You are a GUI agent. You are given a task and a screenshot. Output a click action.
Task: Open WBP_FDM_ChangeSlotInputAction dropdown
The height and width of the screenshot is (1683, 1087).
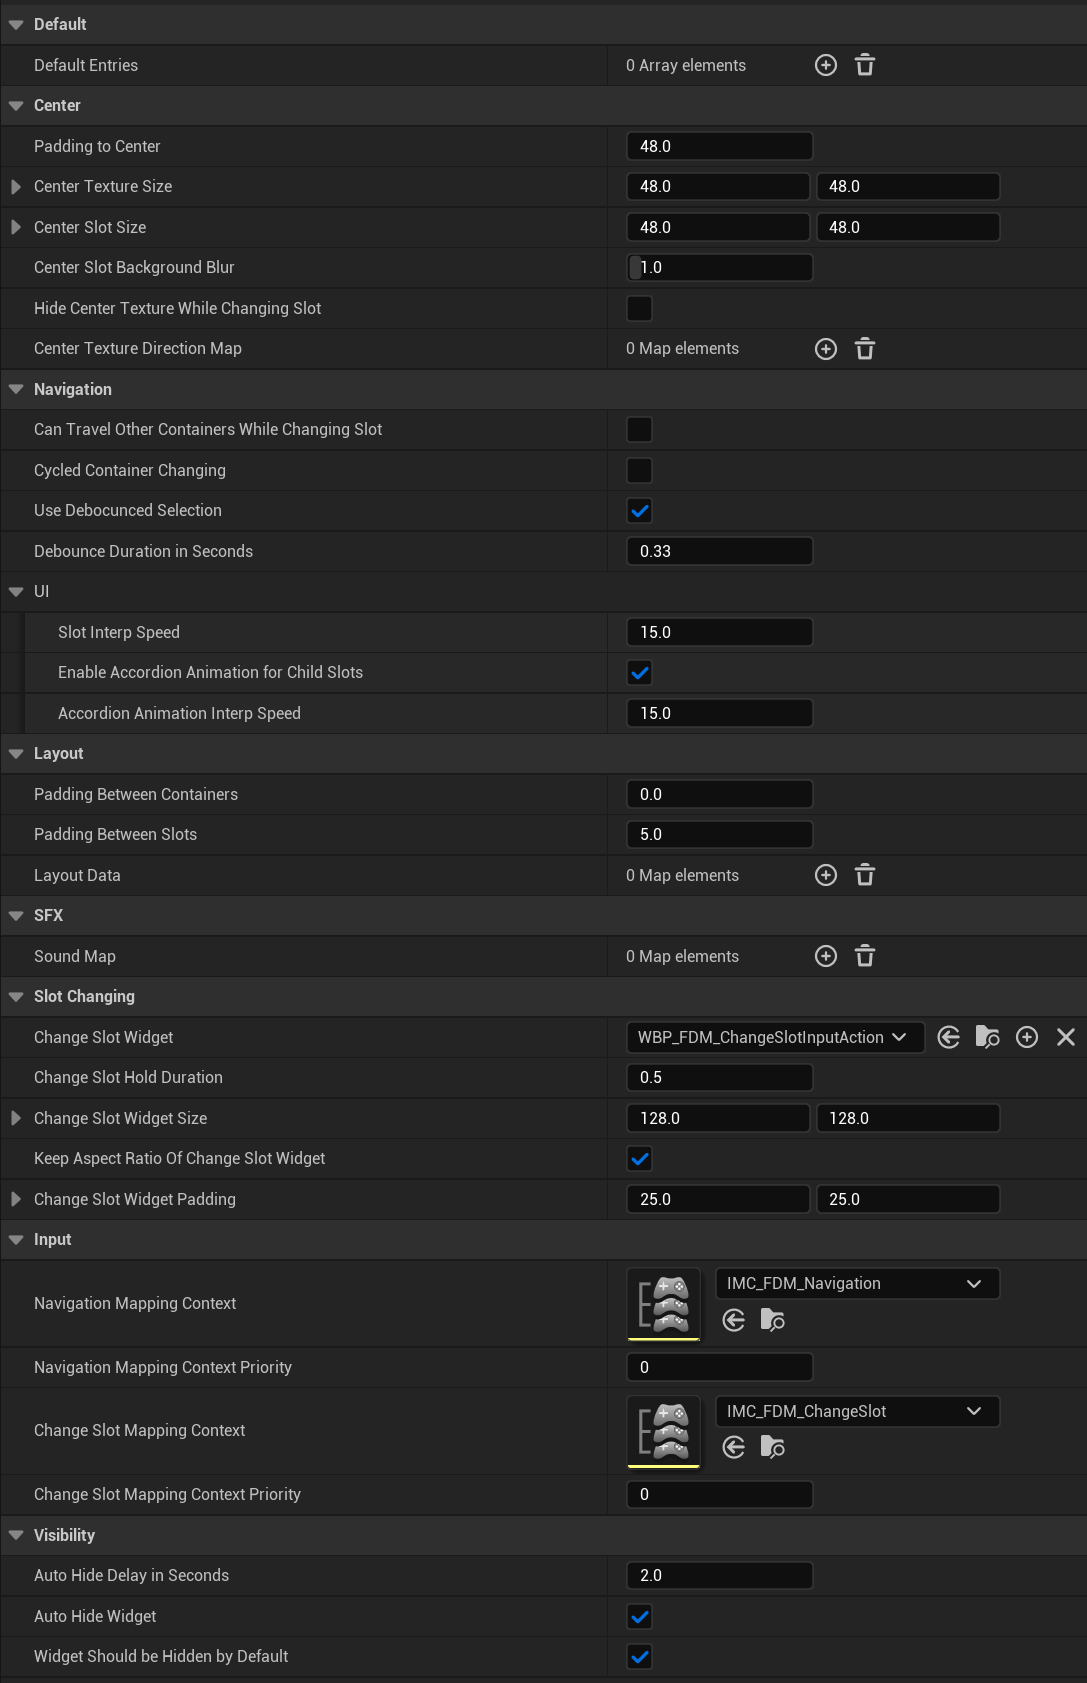774,1037
